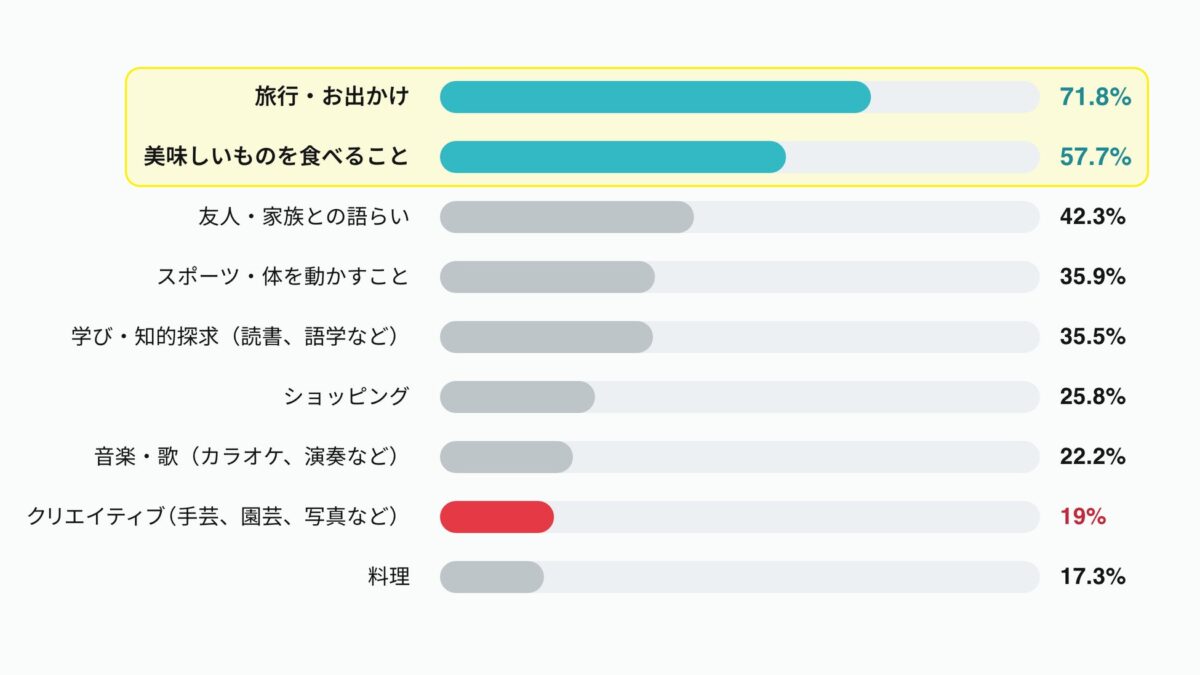Click the teal 美味しいものを食べること bar
Image resolution: width=1200 pixels, height=675 pixels.
click(x=612, y=157)
